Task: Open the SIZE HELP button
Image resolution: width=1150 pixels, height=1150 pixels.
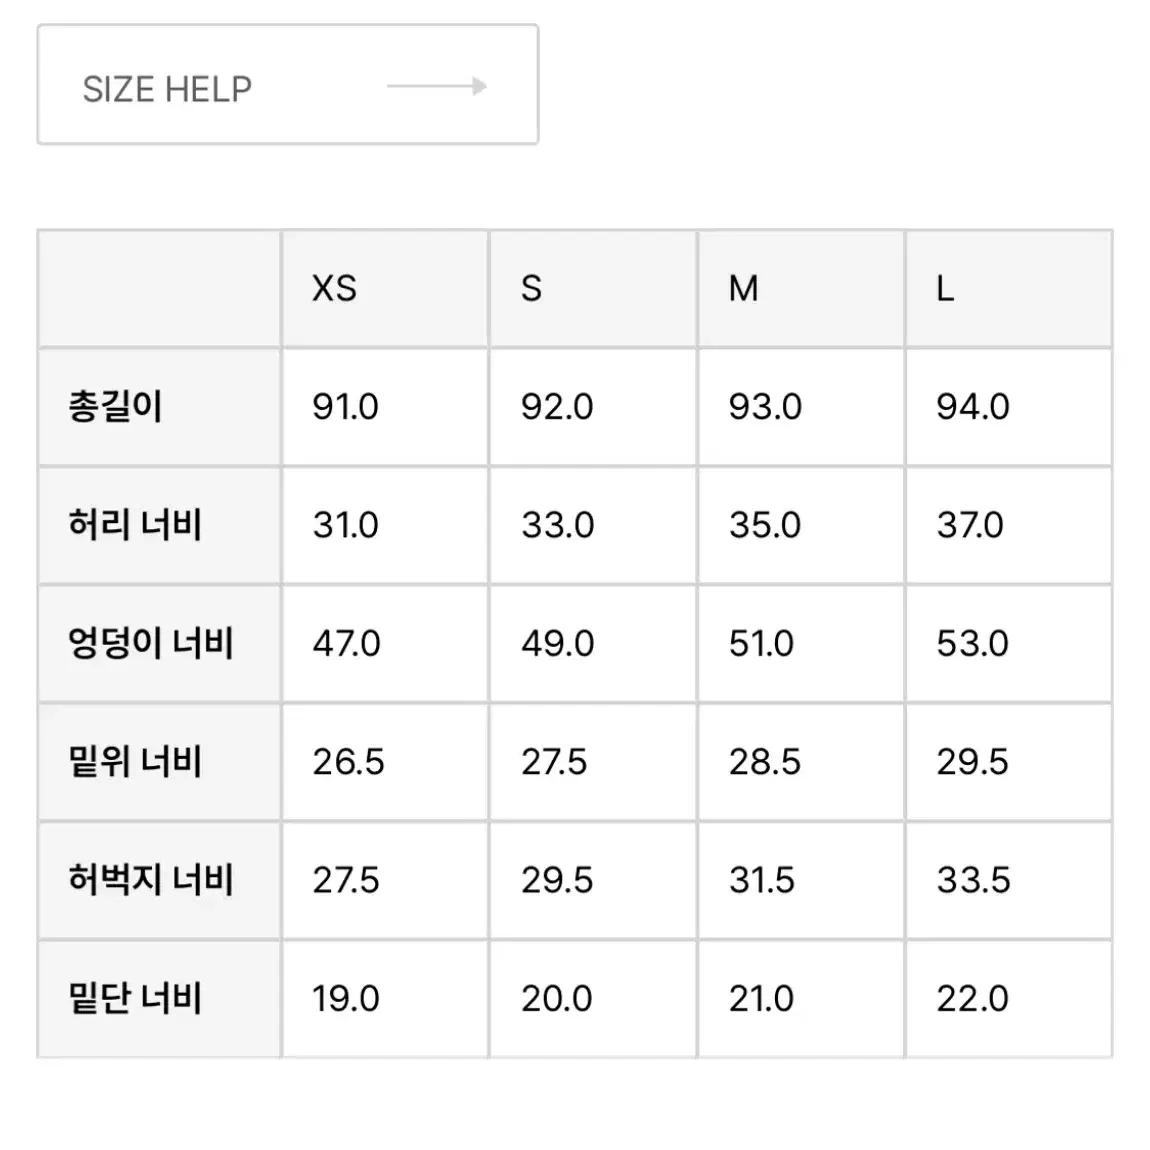Action: pos(288,85)
